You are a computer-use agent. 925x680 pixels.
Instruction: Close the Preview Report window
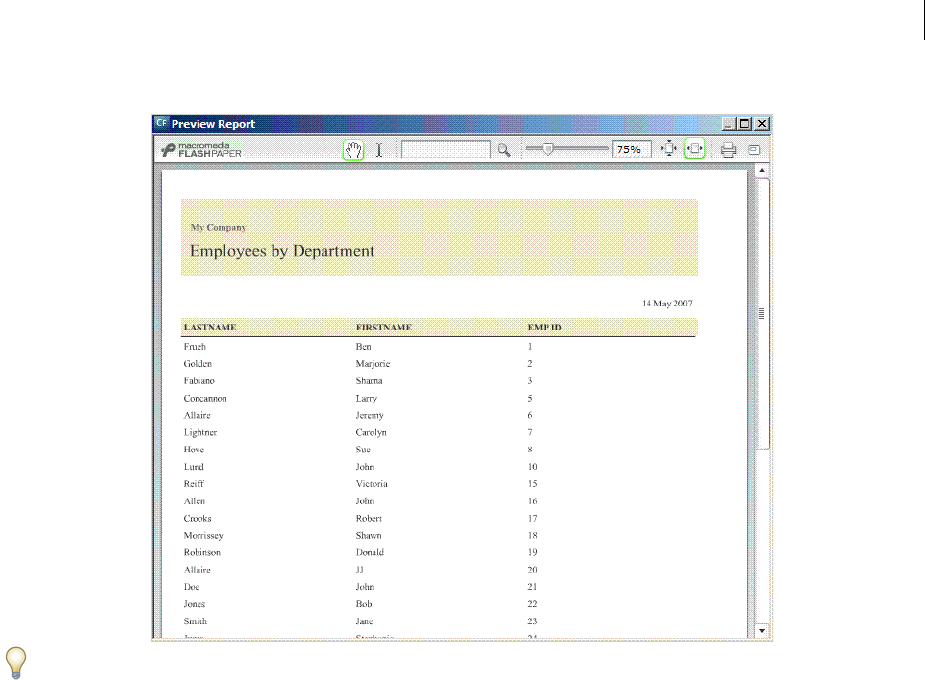[762, 124]
